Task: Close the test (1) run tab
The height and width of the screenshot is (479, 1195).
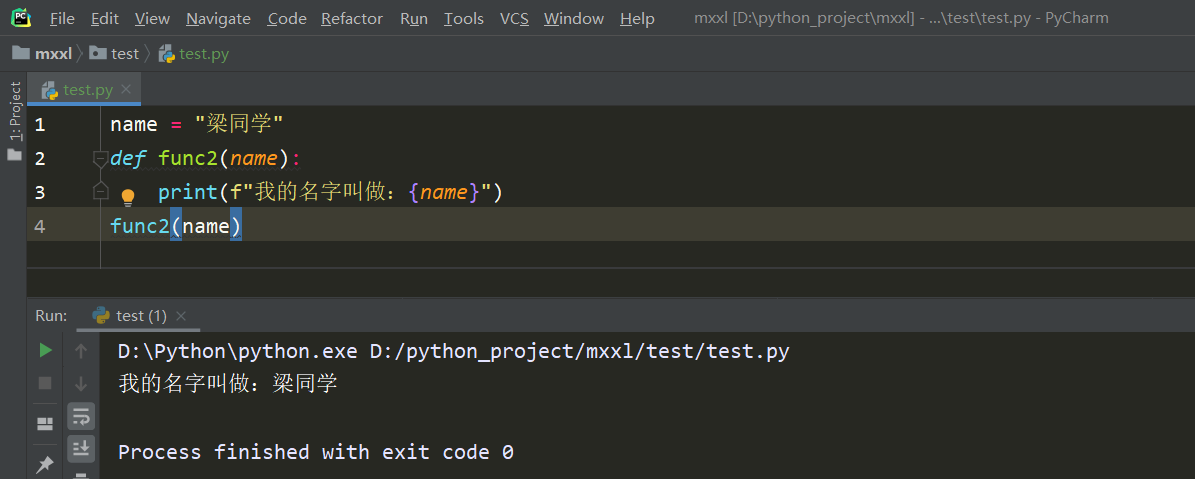Action: tap(181, 315)
